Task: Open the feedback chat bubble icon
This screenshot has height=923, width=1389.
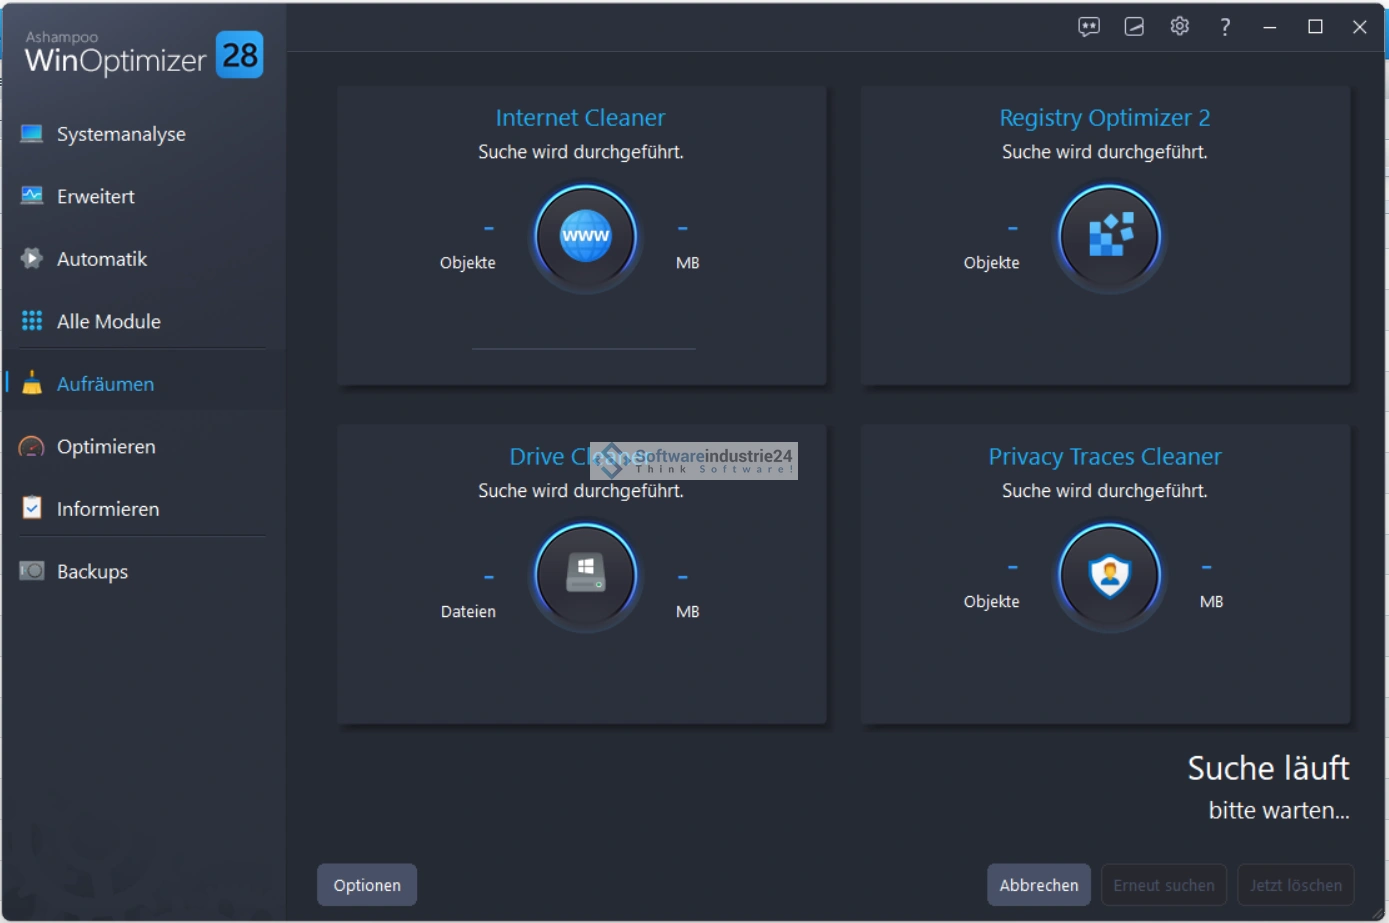Action: click(1088, 27)
